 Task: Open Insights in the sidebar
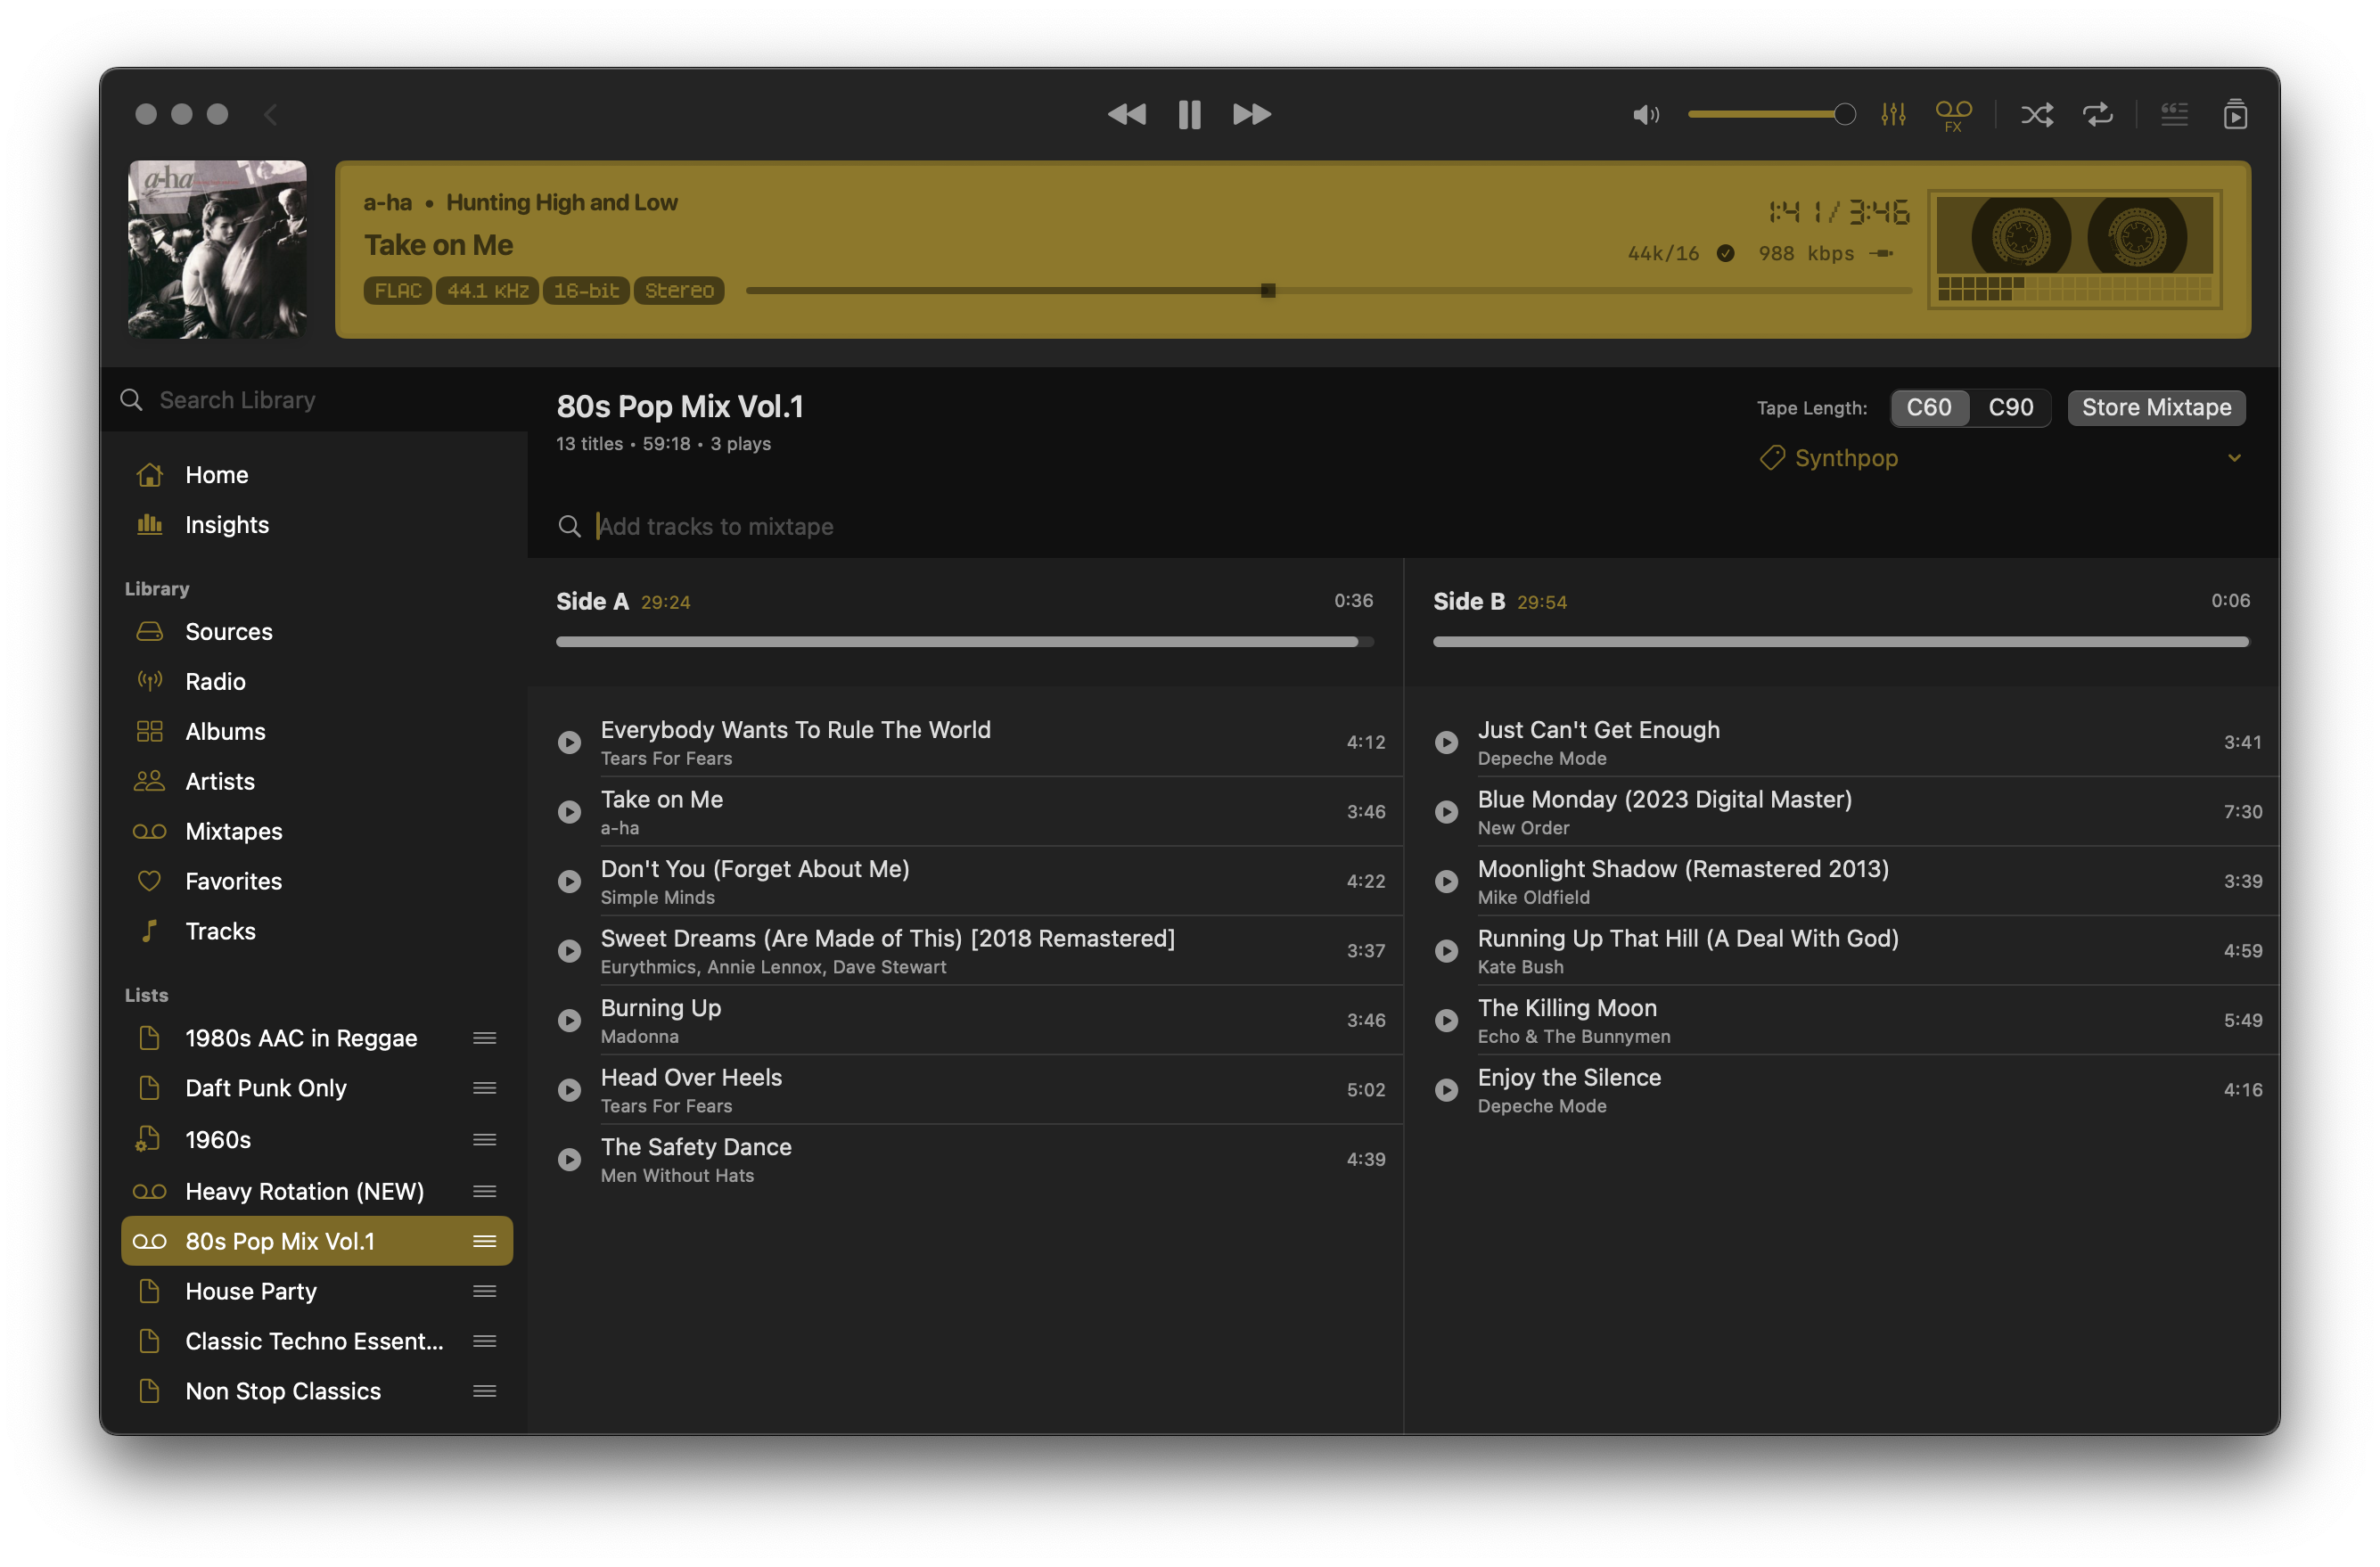pyautogui.click(x=227, y=524)
